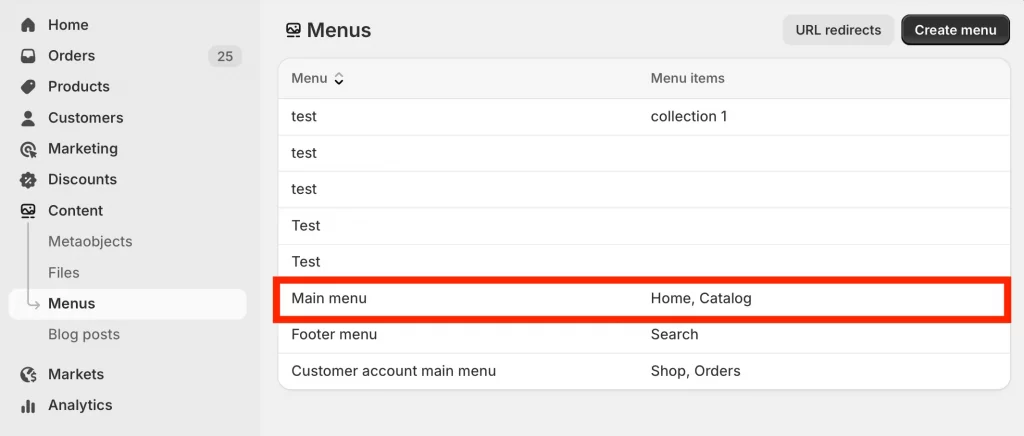Open the Main menu row
Screen dimensions: 1024x436
tap(336, 299)
